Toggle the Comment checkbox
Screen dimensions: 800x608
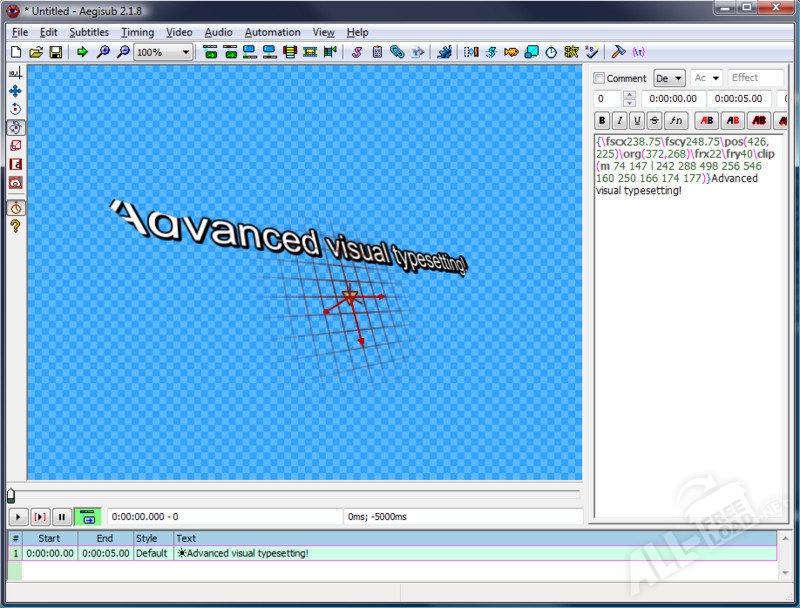[x=599, y=78]
